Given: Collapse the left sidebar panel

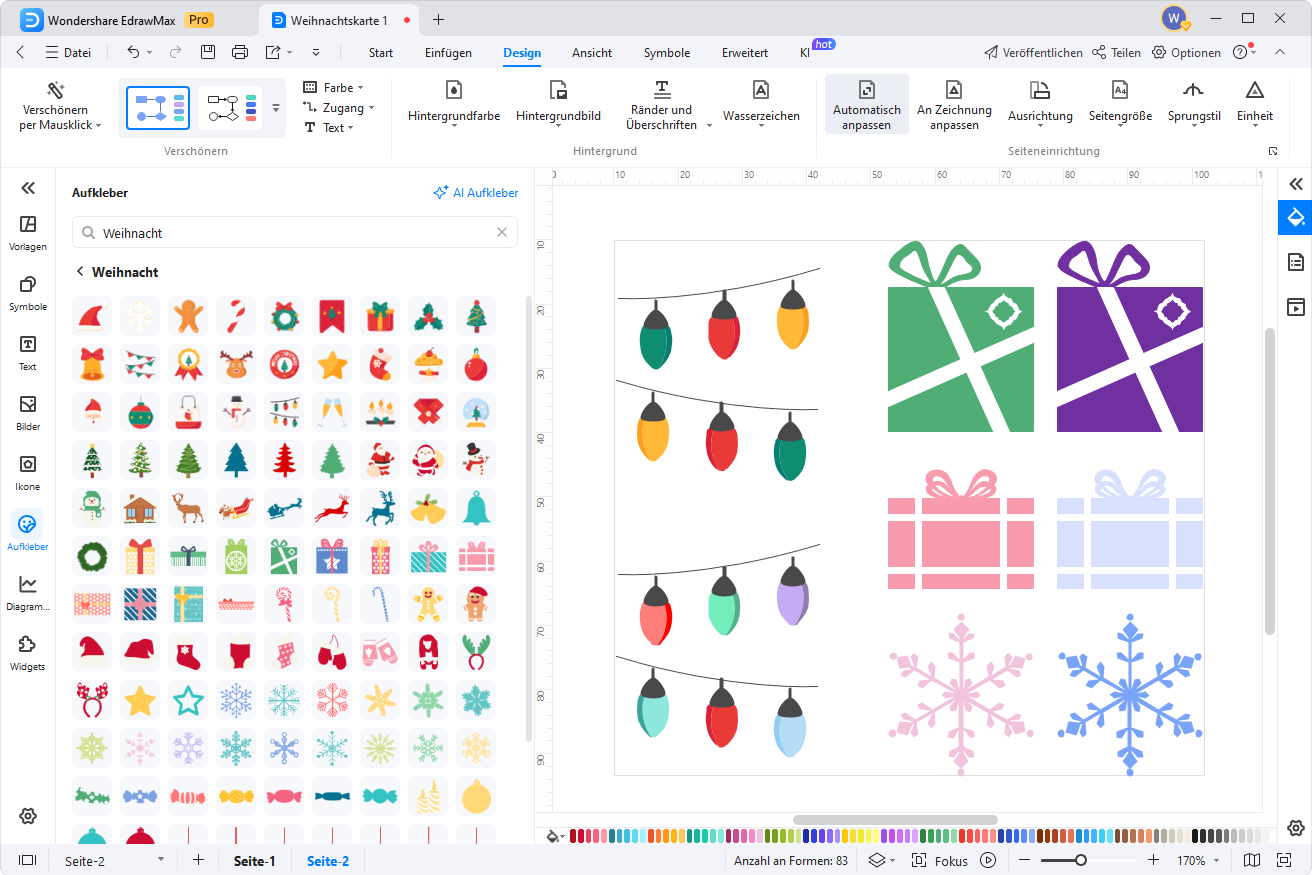Looking at the screenshot, I should 28,188.
